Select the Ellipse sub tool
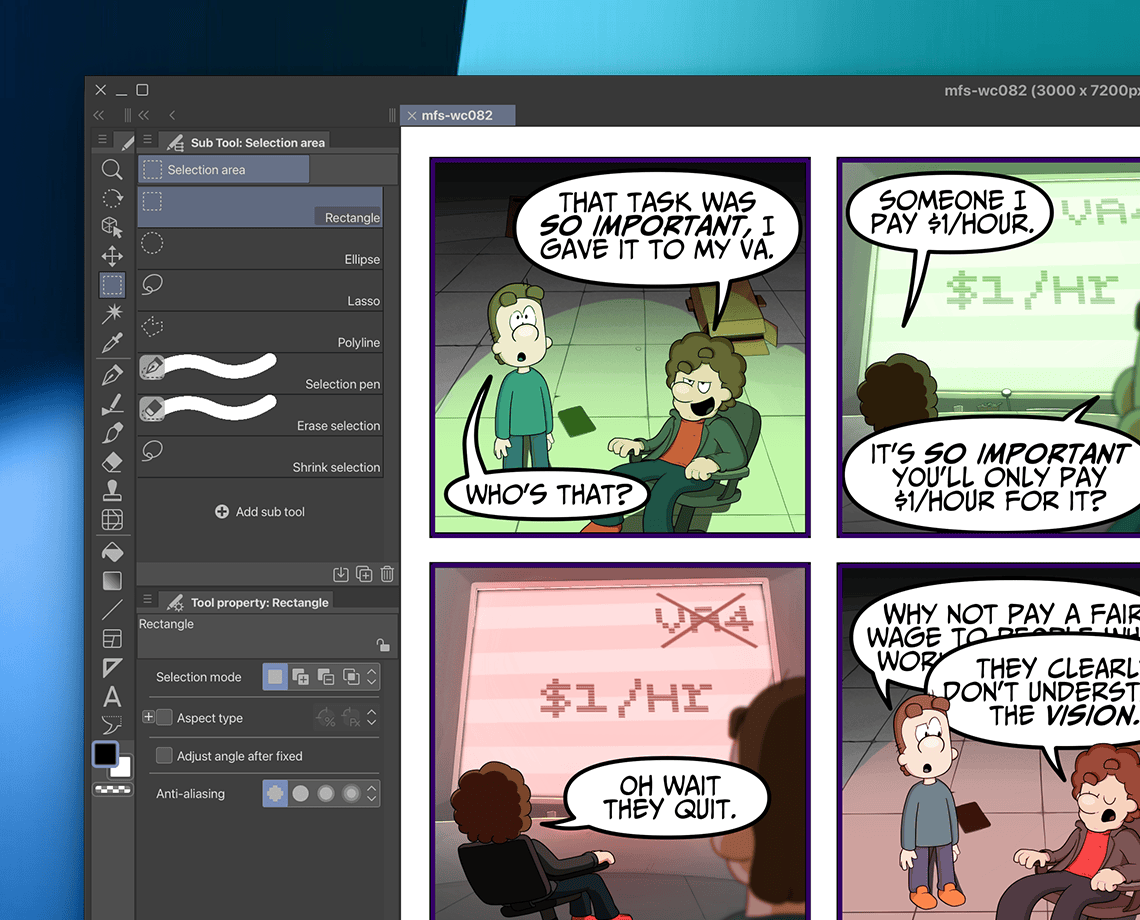 [x=260, y=248]
